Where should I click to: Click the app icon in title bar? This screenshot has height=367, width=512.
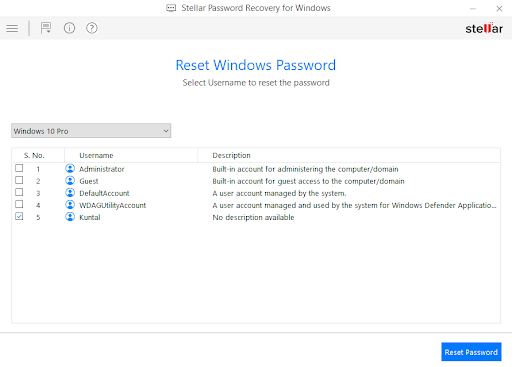171,8
